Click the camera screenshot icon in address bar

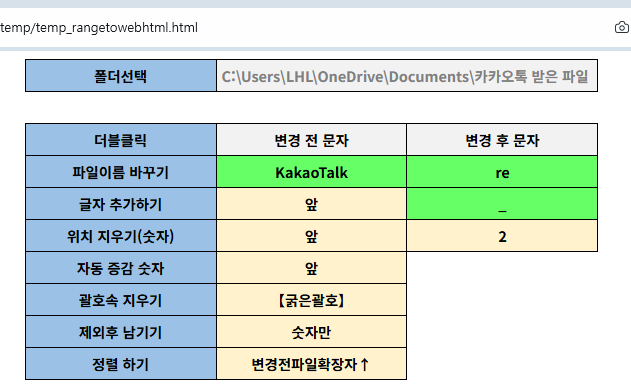click(x=622, y=27)
